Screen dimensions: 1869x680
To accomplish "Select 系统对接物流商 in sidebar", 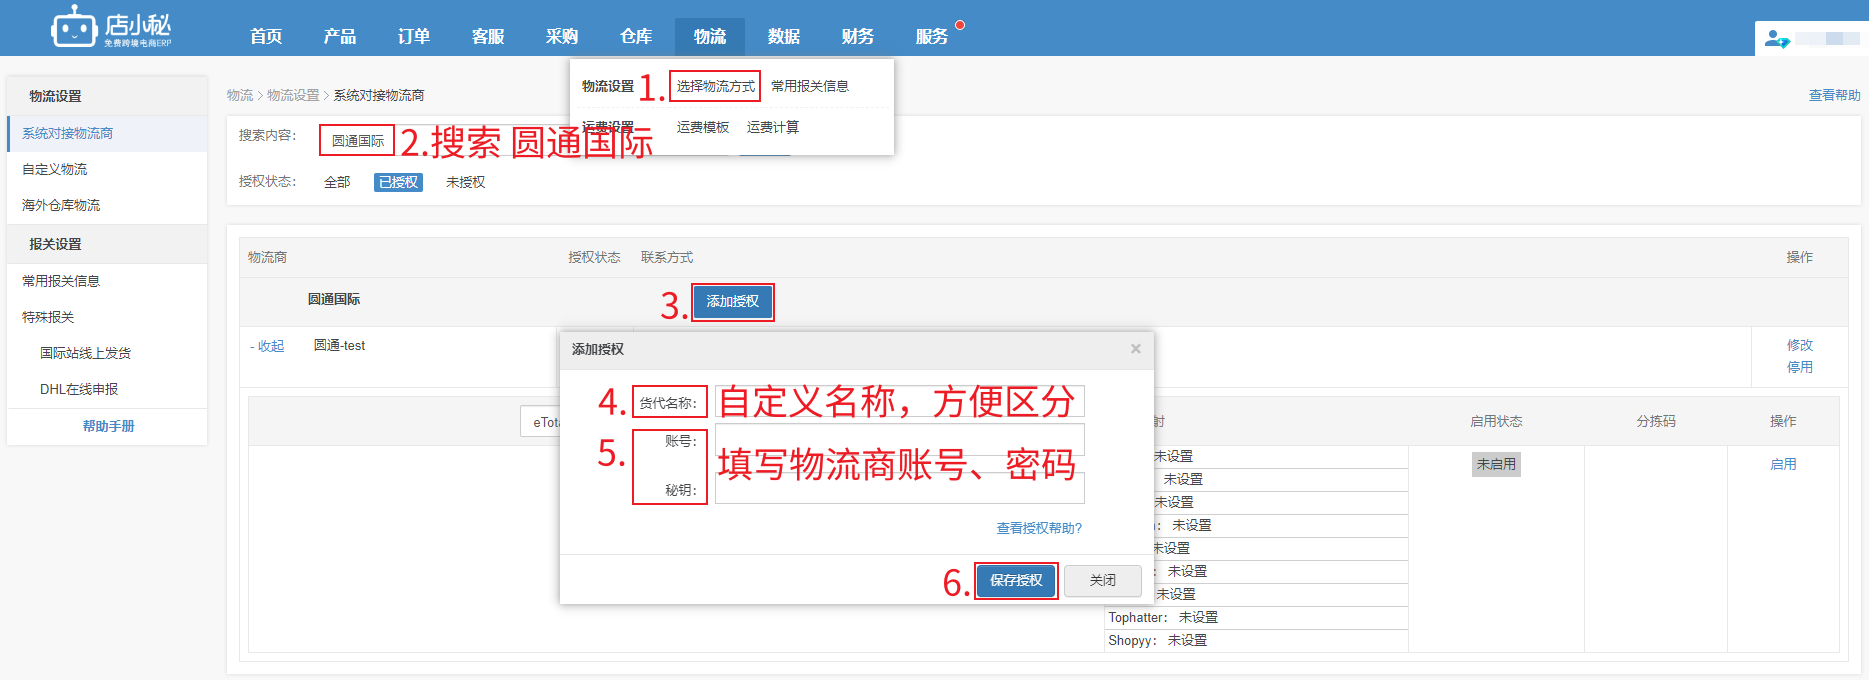I will [107, 133].
